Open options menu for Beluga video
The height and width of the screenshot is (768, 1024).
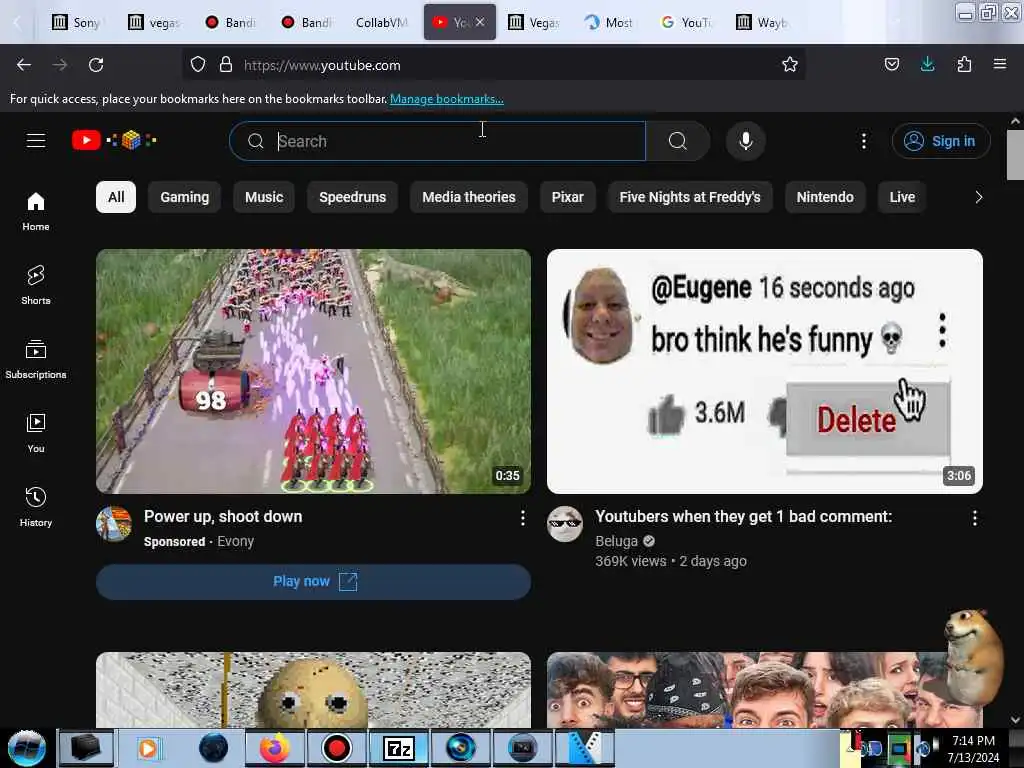click(974, 519)
